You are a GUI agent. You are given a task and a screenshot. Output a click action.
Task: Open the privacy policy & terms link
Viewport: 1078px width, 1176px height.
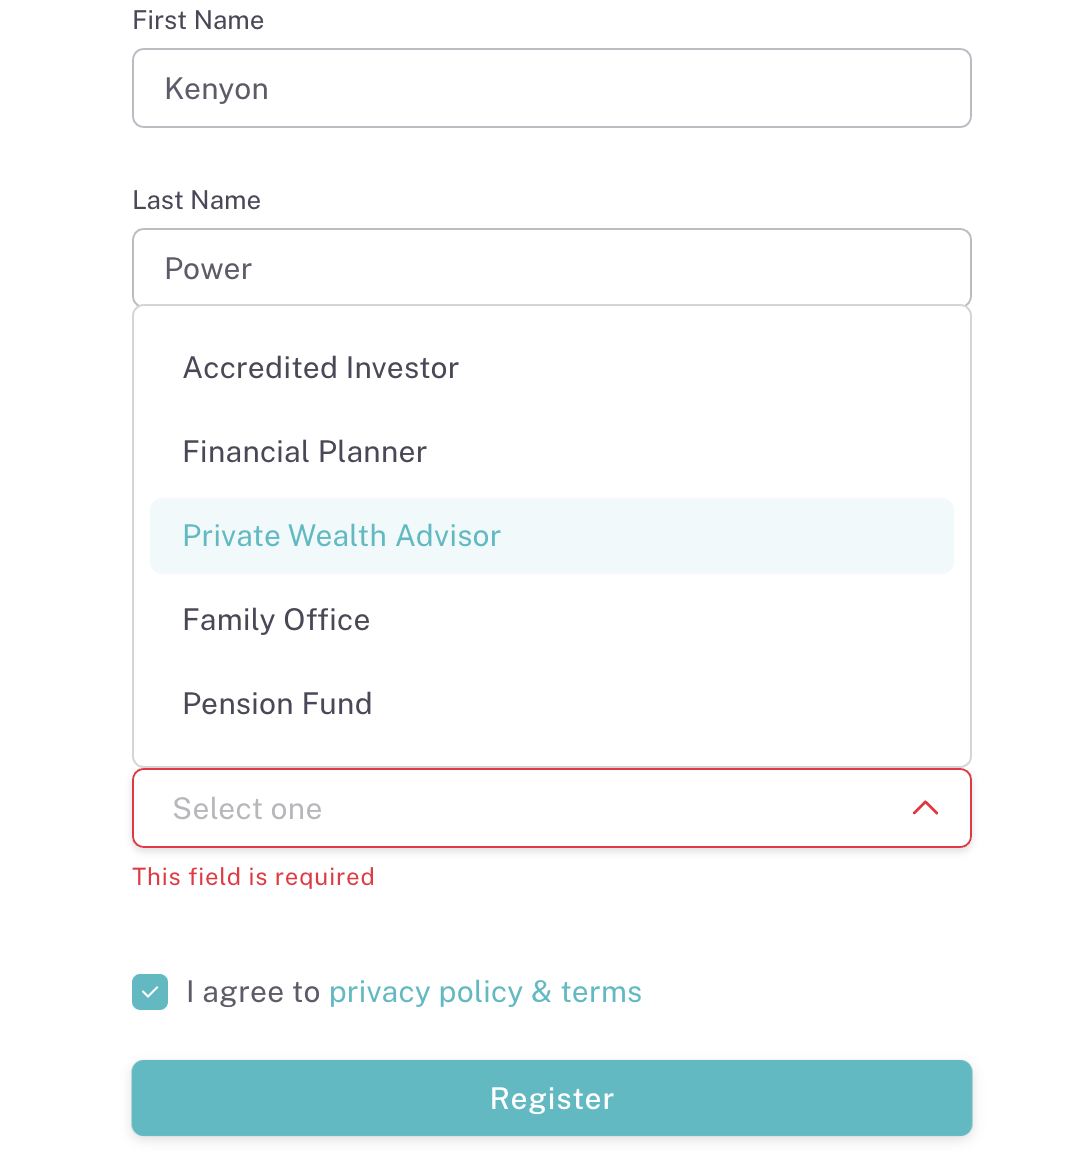click(485, 992)
